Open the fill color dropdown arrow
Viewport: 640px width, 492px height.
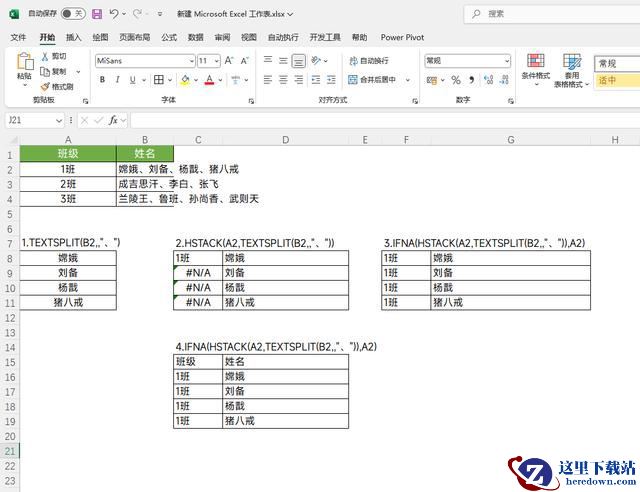196,80
